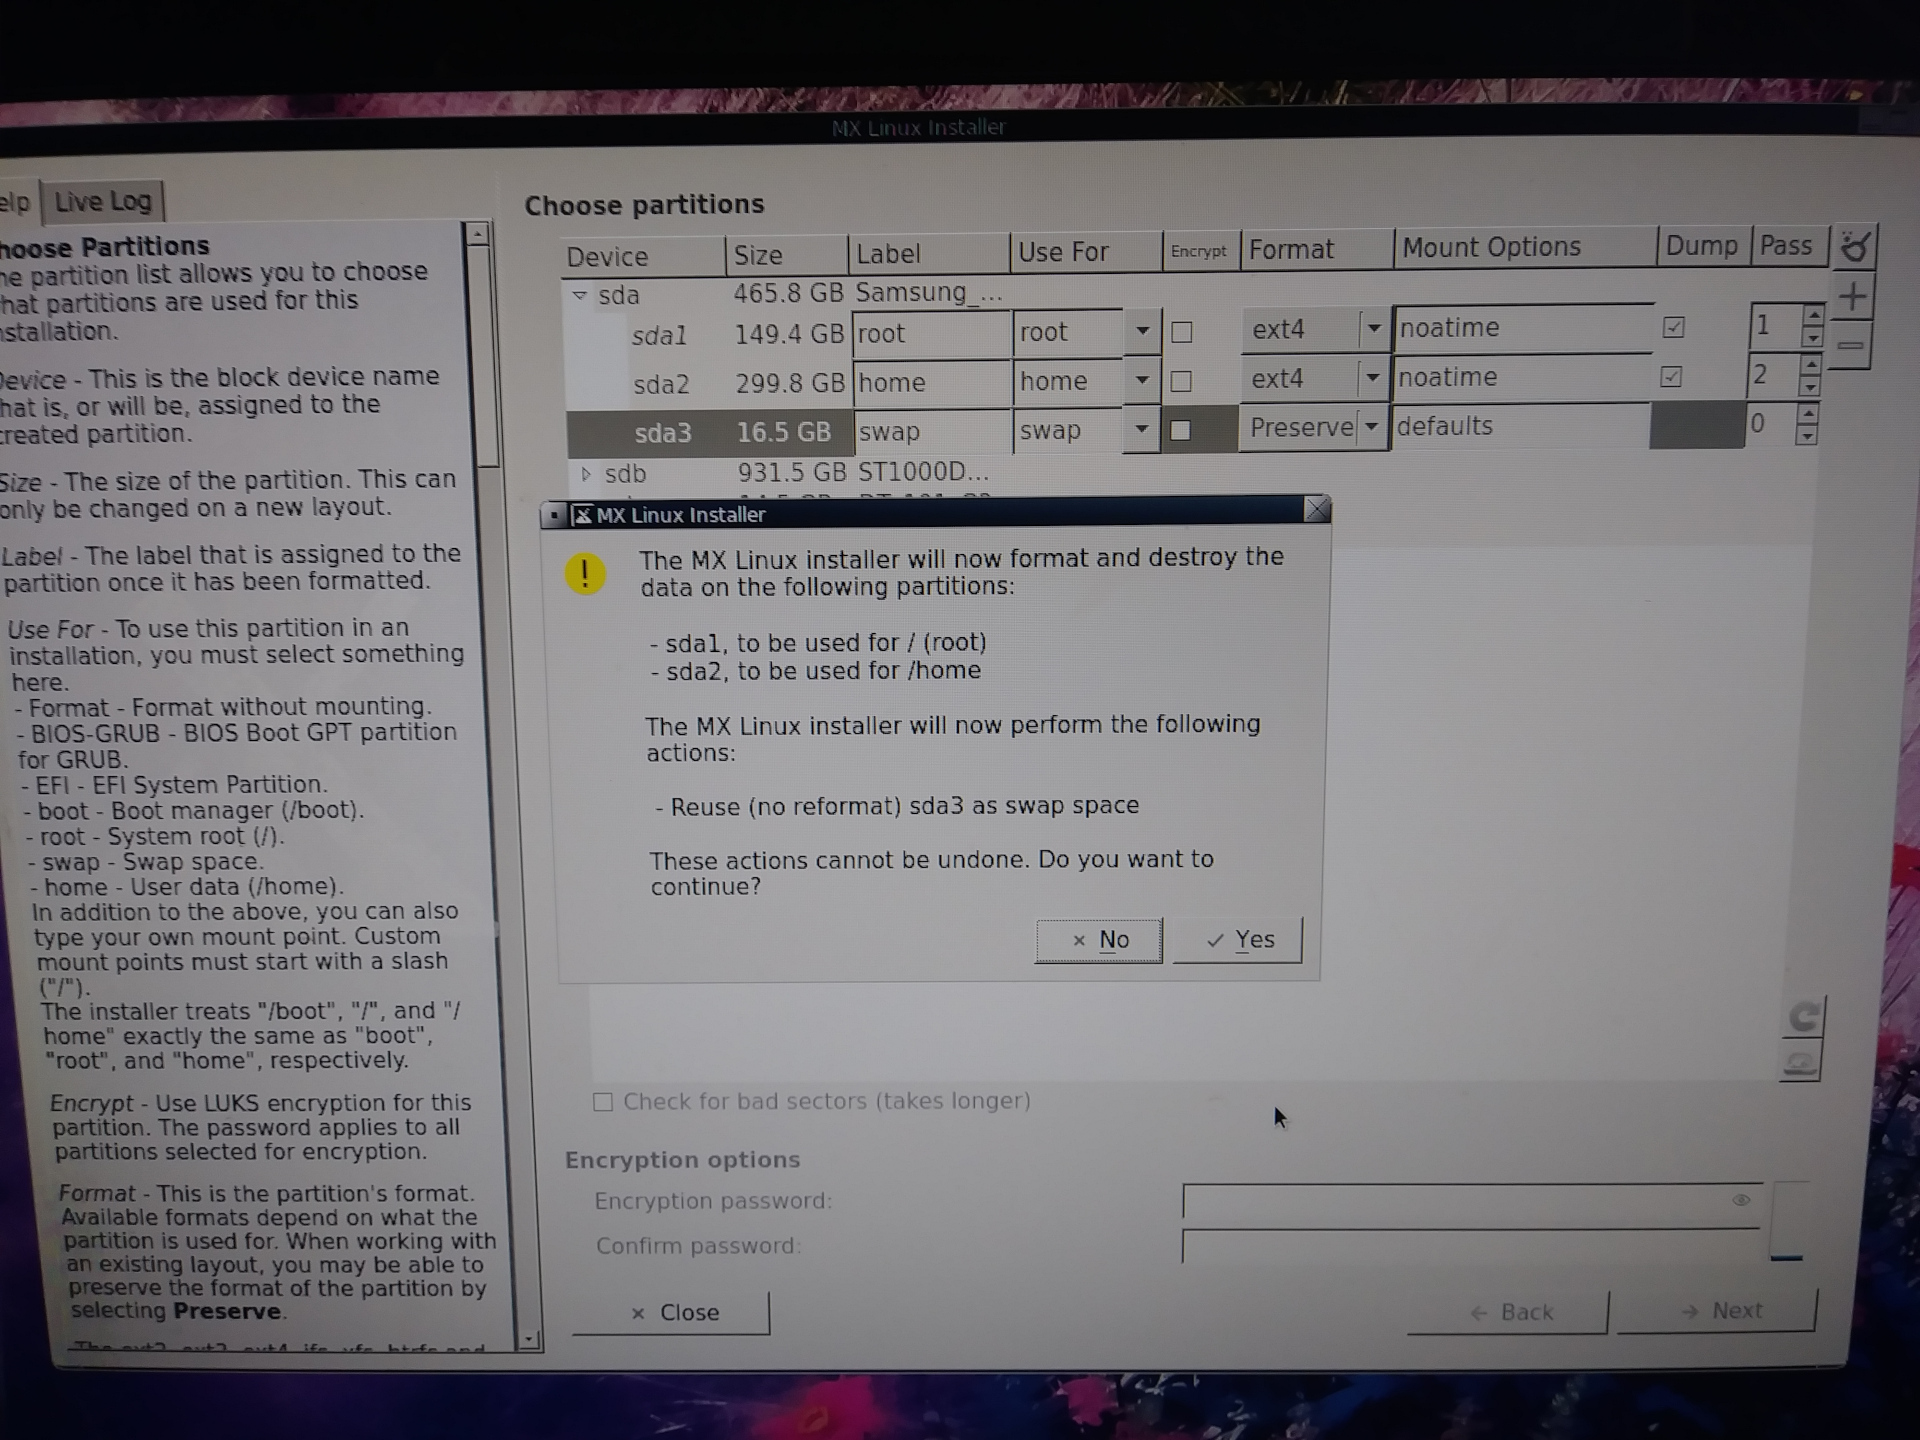The image size is (1920, 1440).
Task: Click No to cancel formatting
Action: 1099,940
